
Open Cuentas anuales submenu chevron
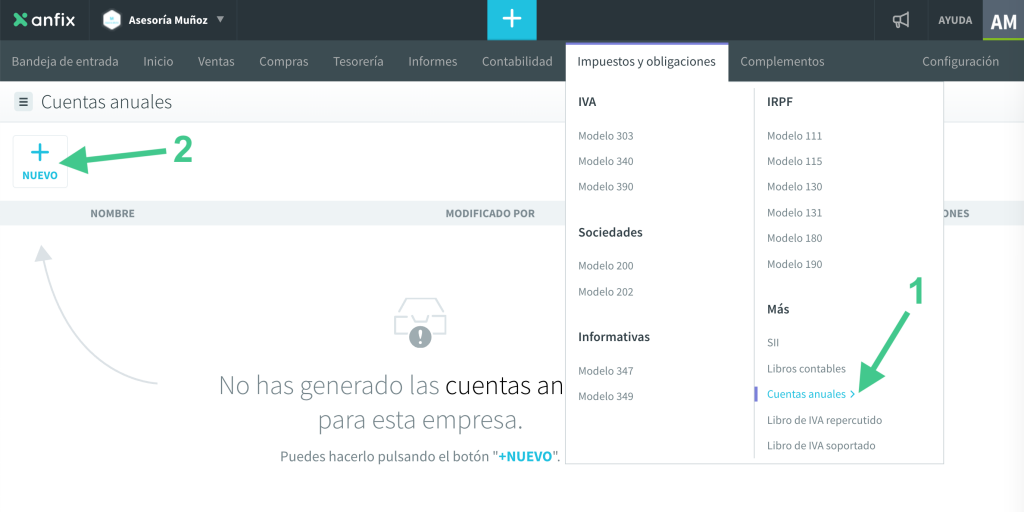(x=852, y=394)
